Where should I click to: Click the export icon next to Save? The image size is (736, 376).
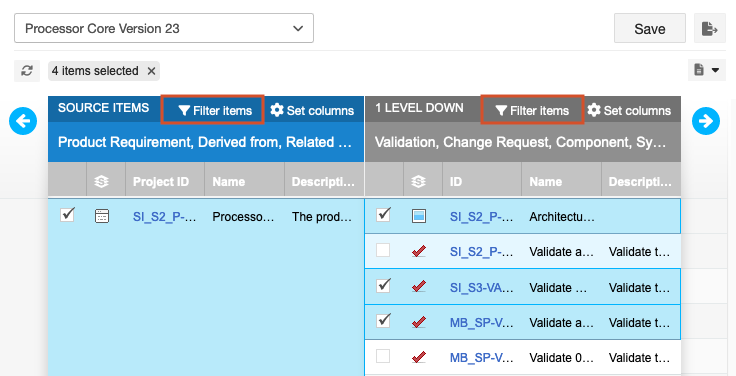click(x=710, y=29)
